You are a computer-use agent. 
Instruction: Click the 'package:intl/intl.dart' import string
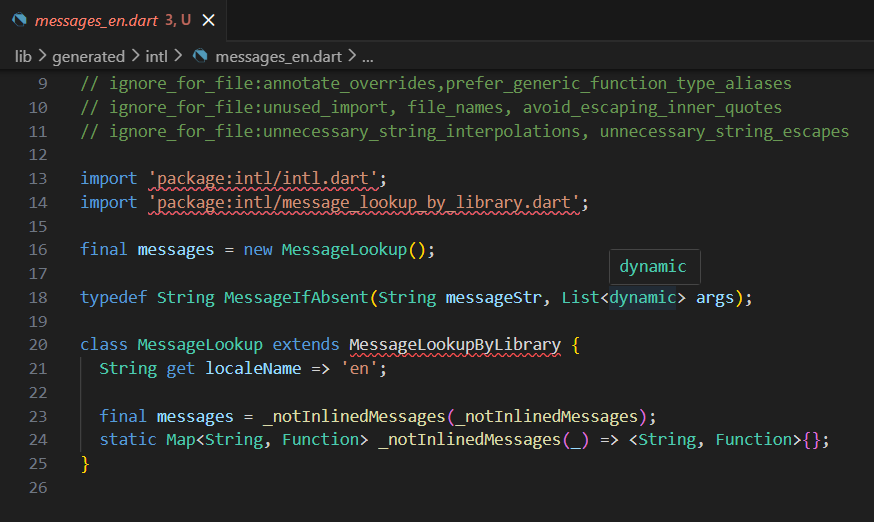pos(263,178)
